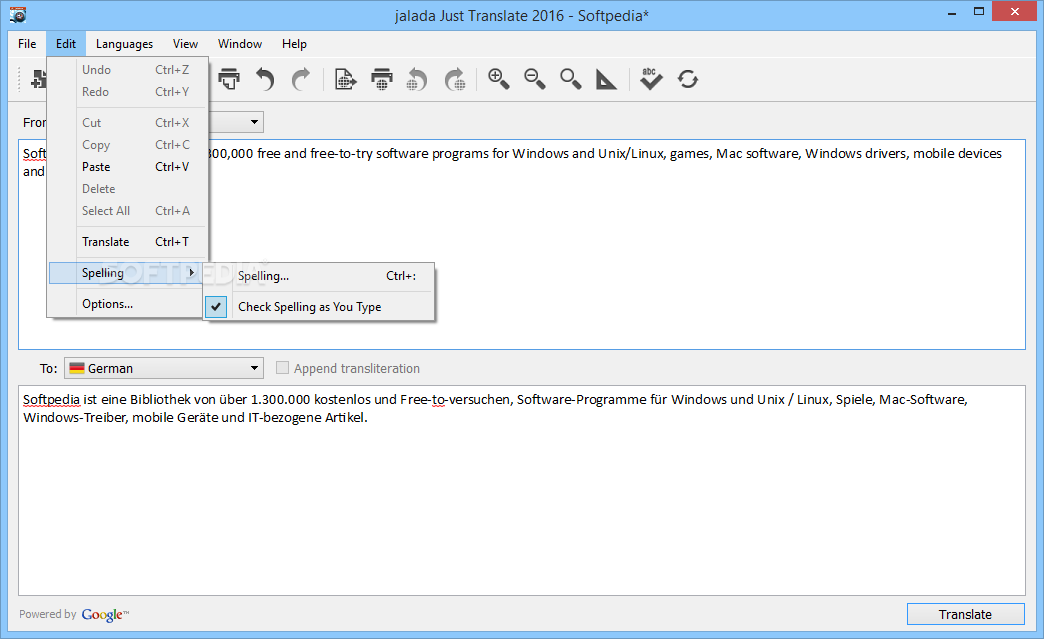Click the undo translation icon with globe
Image resolution: width=1044 pixels, height=639 pixels.
417,79
